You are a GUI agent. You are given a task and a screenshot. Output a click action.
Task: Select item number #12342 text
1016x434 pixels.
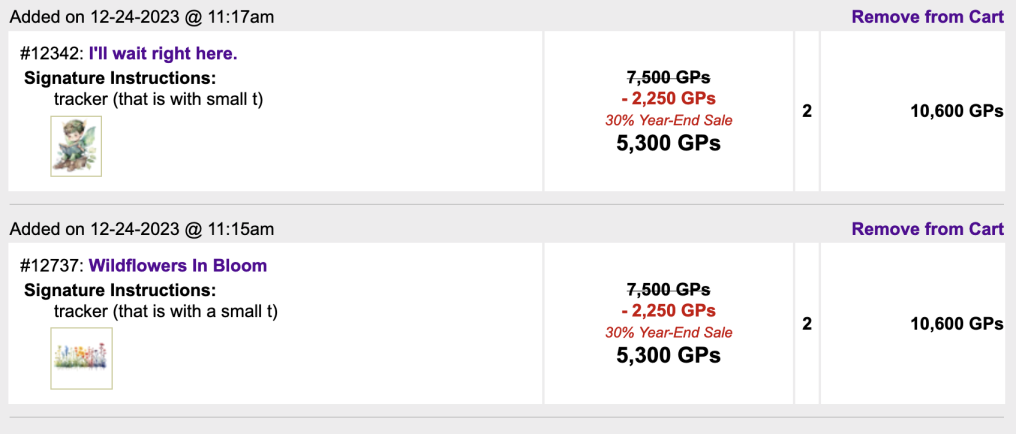coord(52,54)
